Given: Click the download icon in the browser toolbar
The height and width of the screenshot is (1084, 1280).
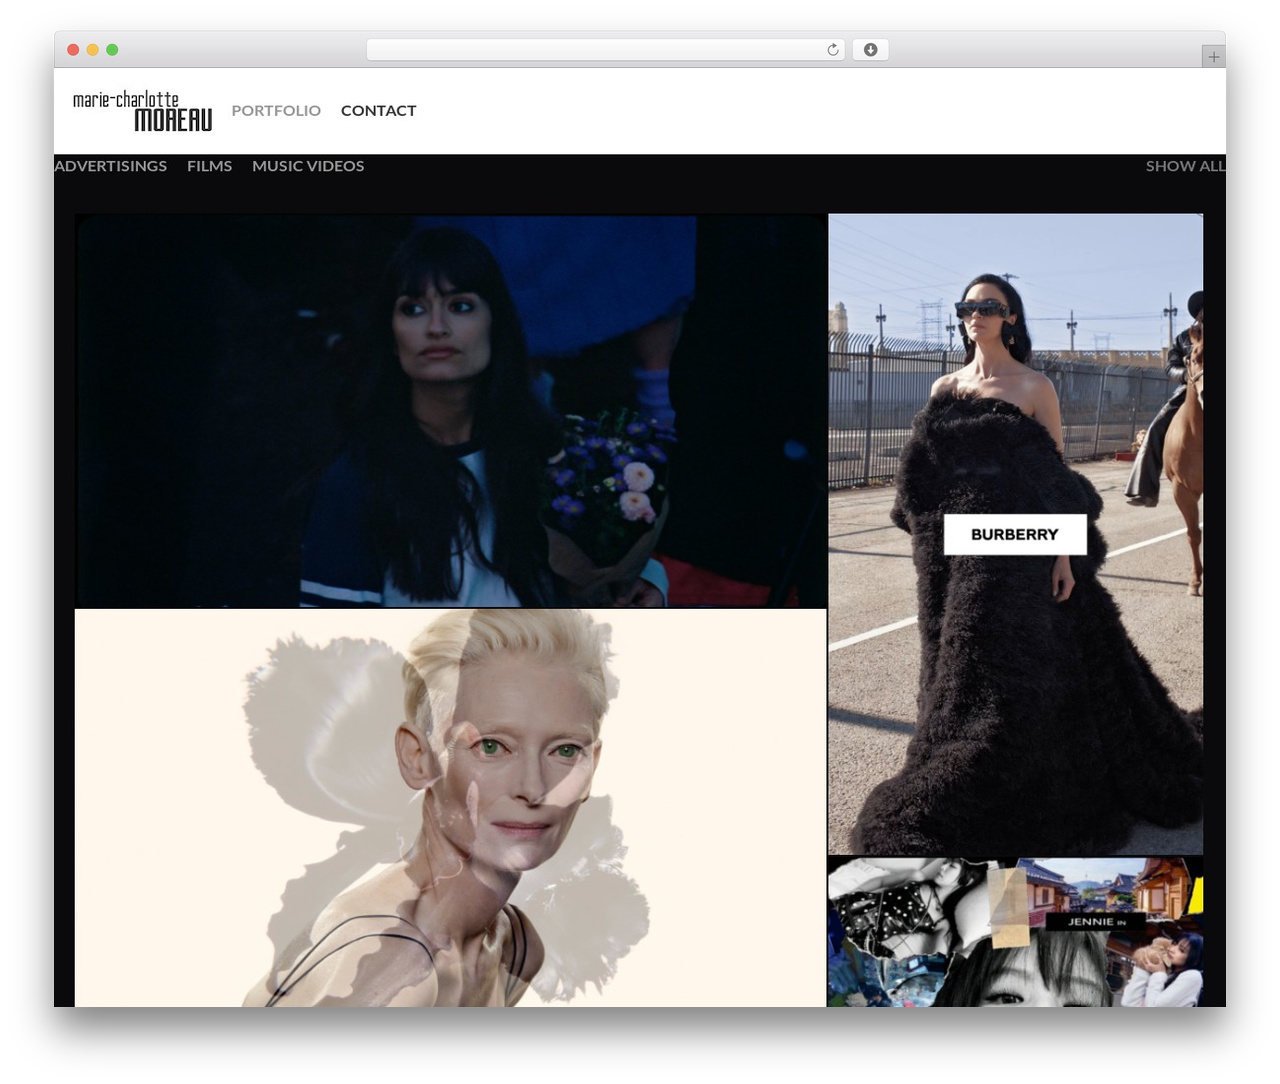Looking at the screenshot, I should (x=870, y=50).
